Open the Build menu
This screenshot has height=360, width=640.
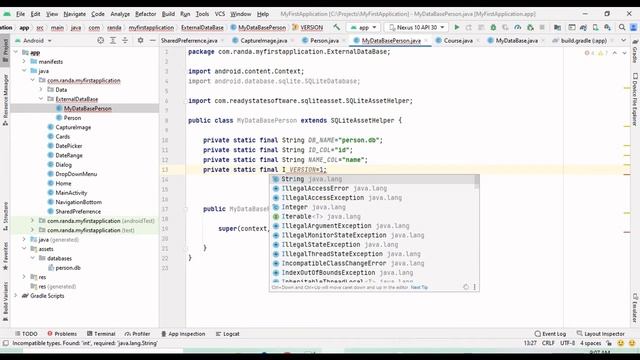tap(168, 14)
